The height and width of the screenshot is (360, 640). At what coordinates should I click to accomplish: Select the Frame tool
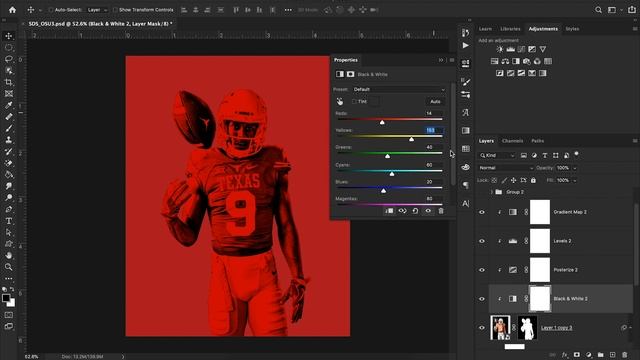pos(9,93)
